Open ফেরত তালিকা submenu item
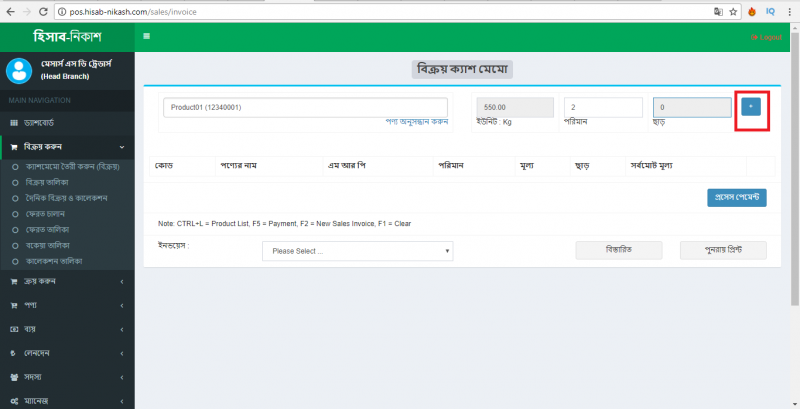This screenshot has width=800, height=409. pos(47,229)
